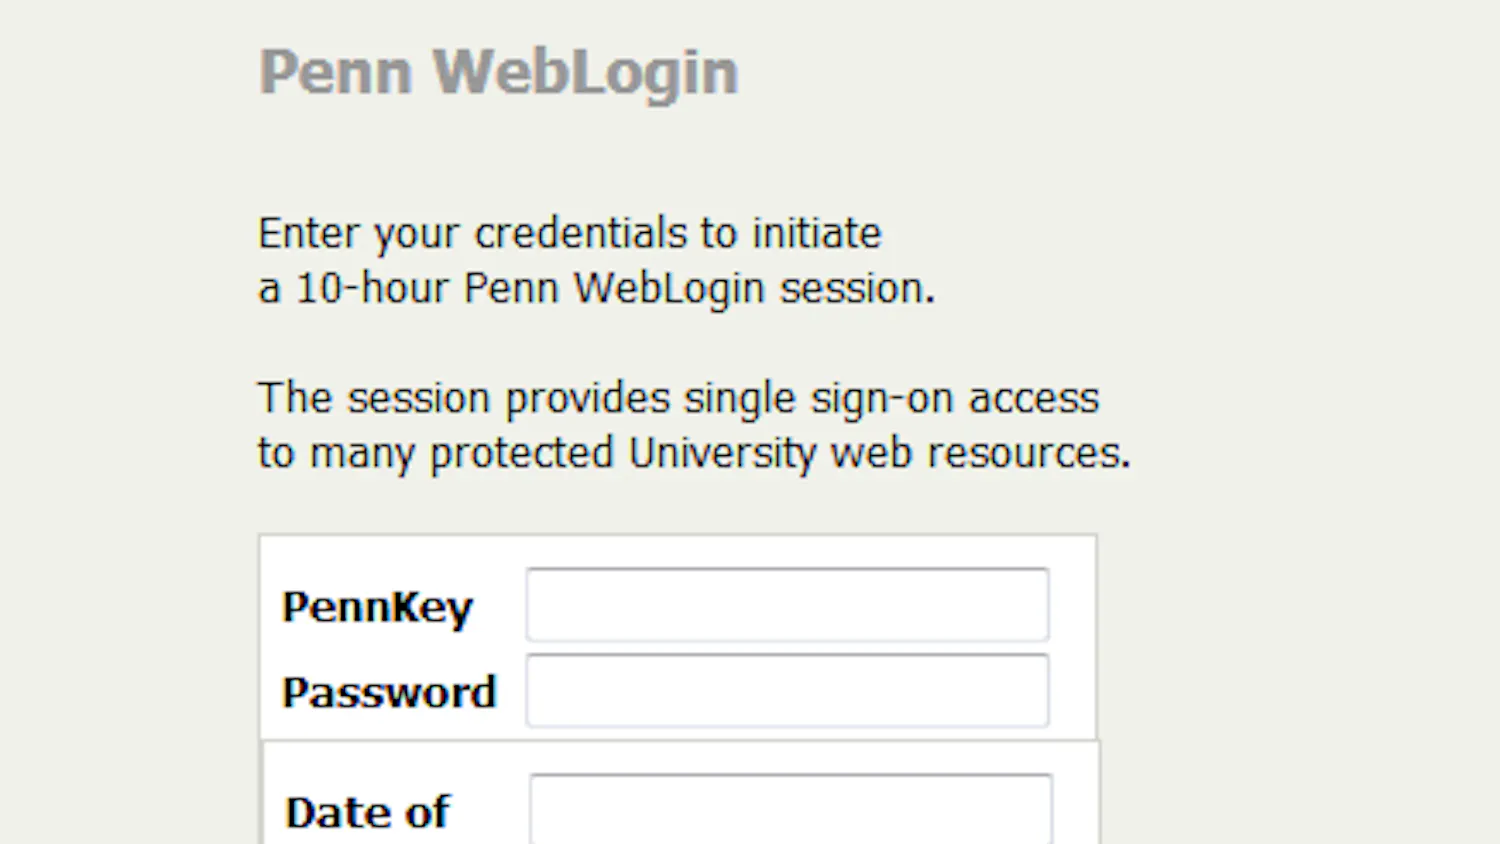Click the PennKey label text
Screen dimensions: 1500x844
point(377,606)
